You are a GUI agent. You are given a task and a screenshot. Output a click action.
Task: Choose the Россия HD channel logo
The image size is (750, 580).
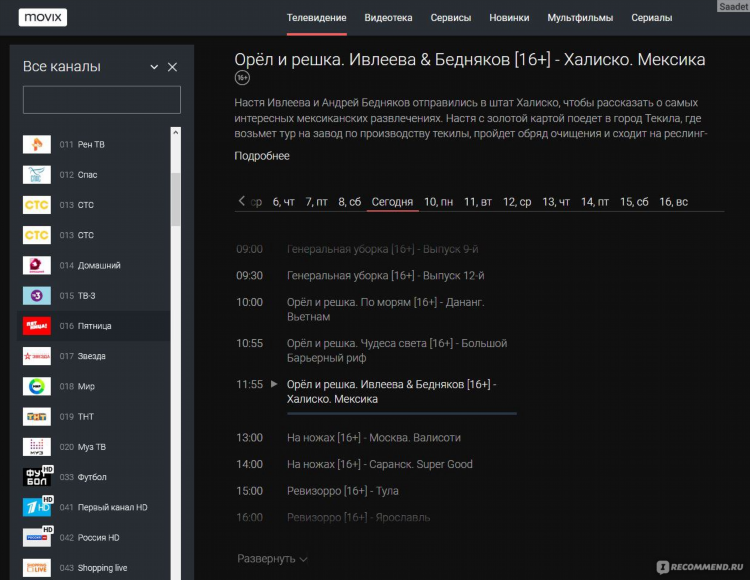pos(38,537)
